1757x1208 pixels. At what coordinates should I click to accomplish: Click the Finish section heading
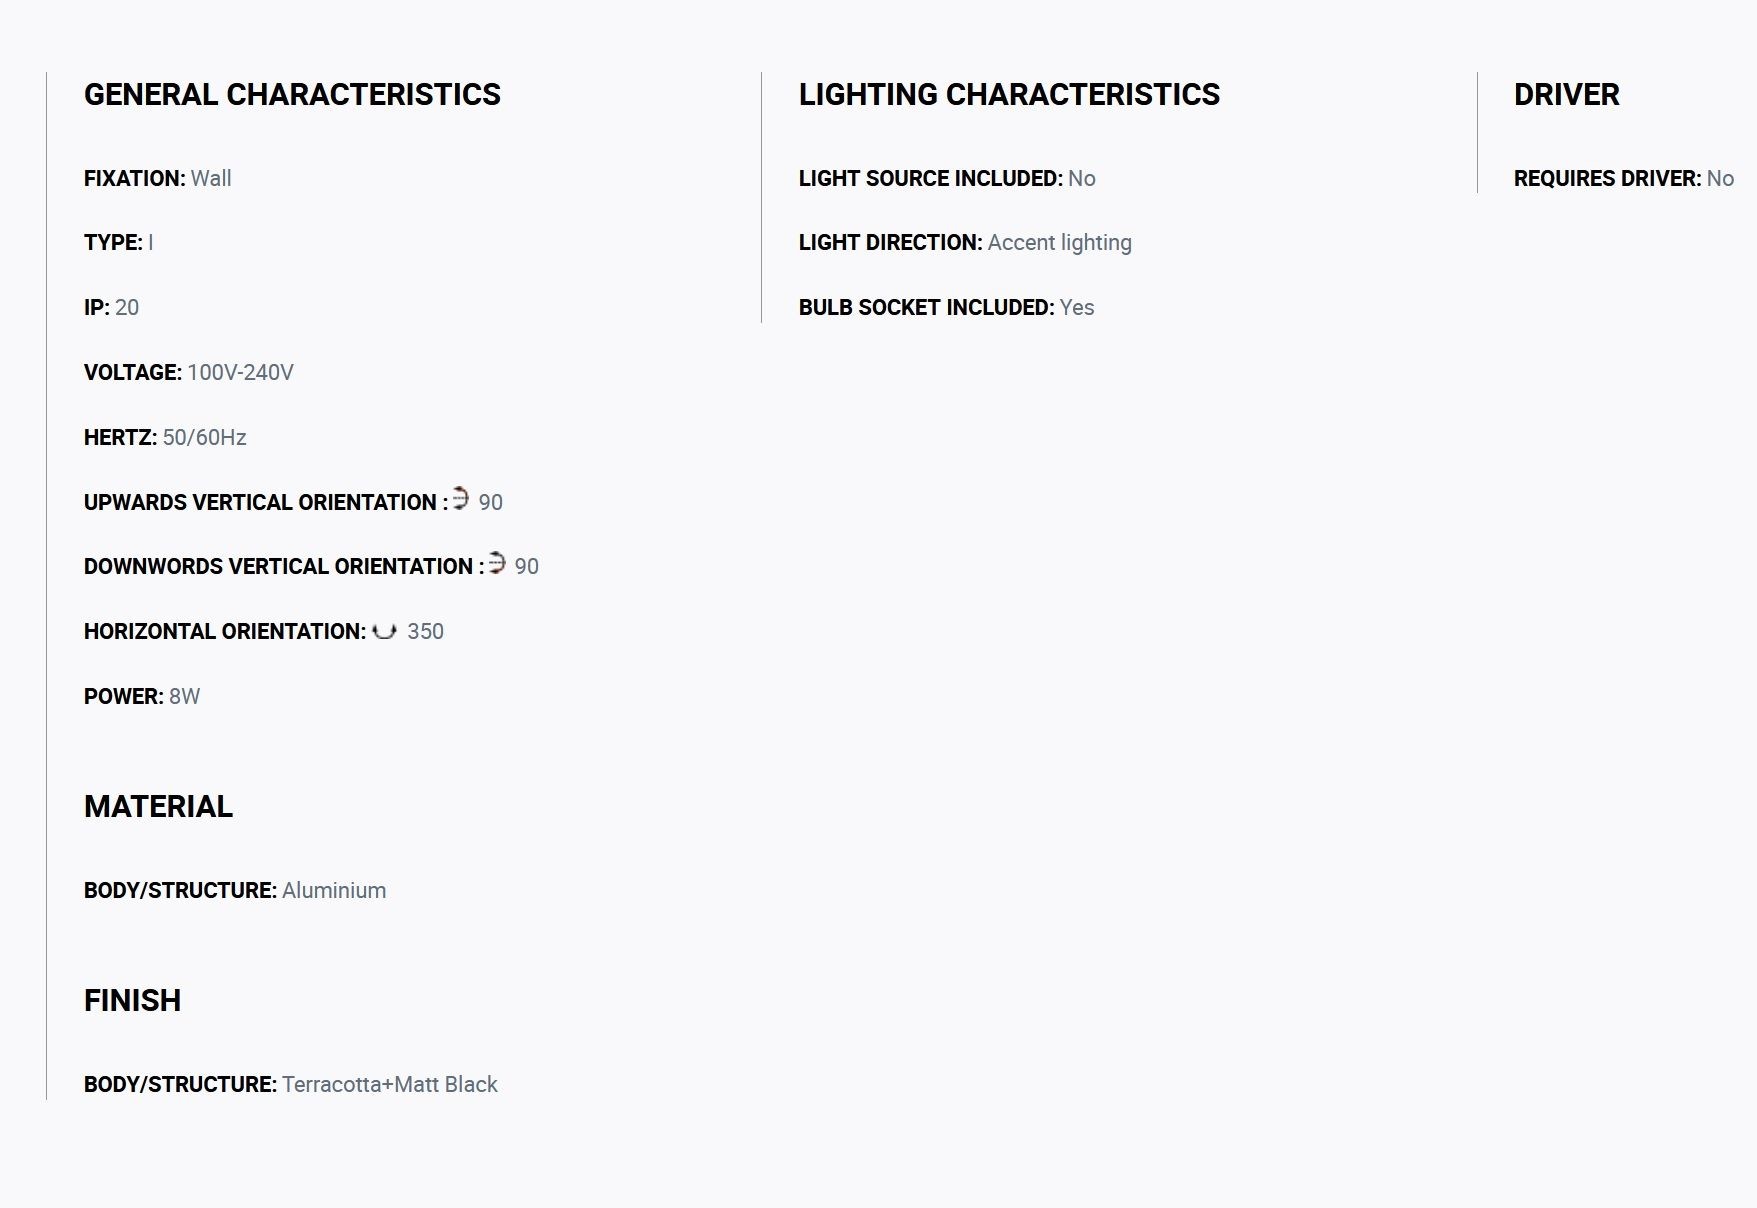click(x=132, y=1000)
